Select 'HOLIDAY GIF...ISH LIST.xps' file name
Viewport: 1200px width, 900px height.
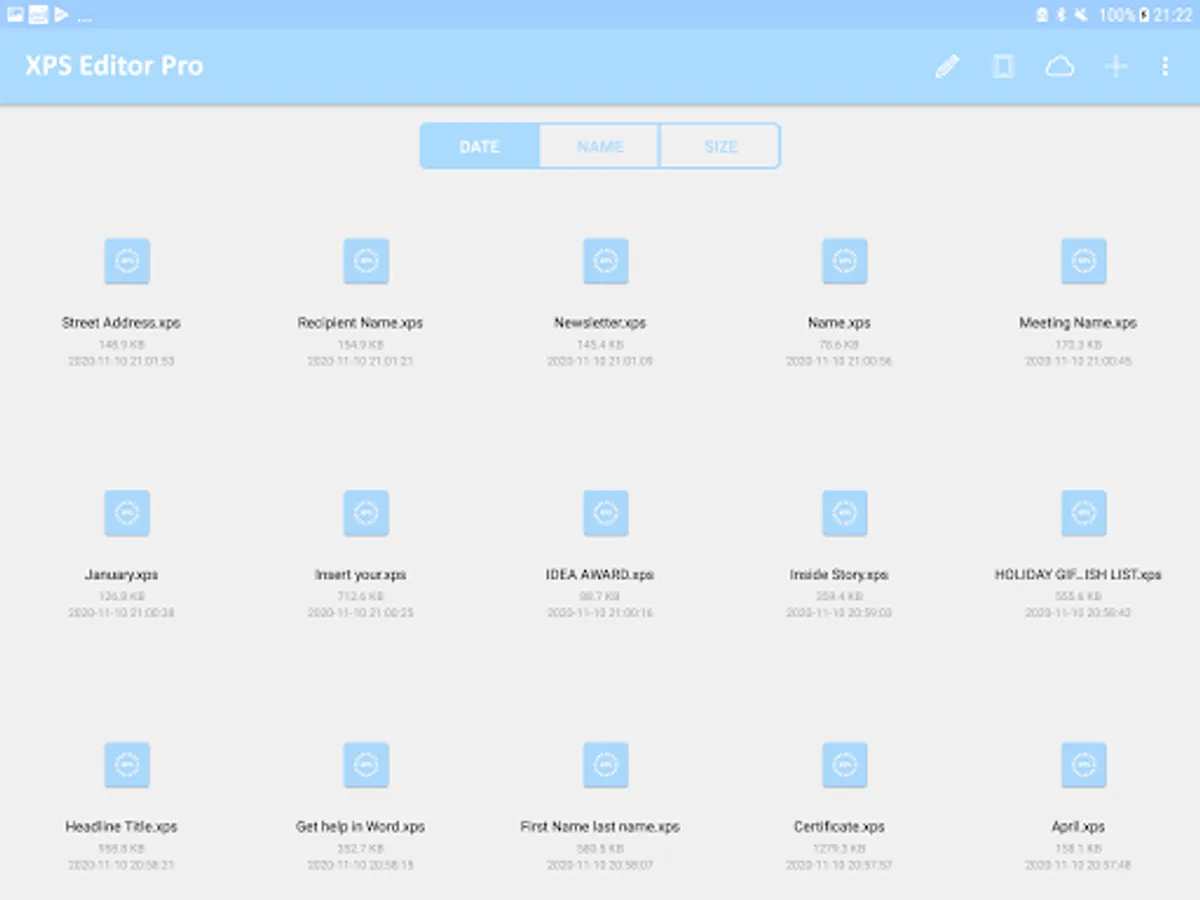click(x=1078, y=575)
